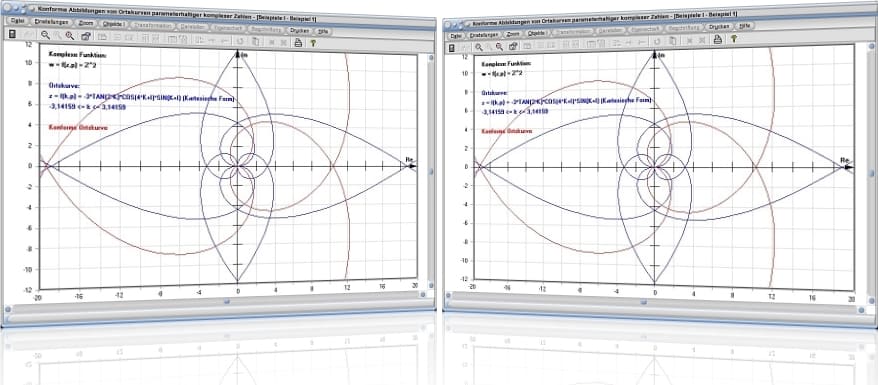
Task: Click the first magnifier icon in the left window
Action: 45,35
